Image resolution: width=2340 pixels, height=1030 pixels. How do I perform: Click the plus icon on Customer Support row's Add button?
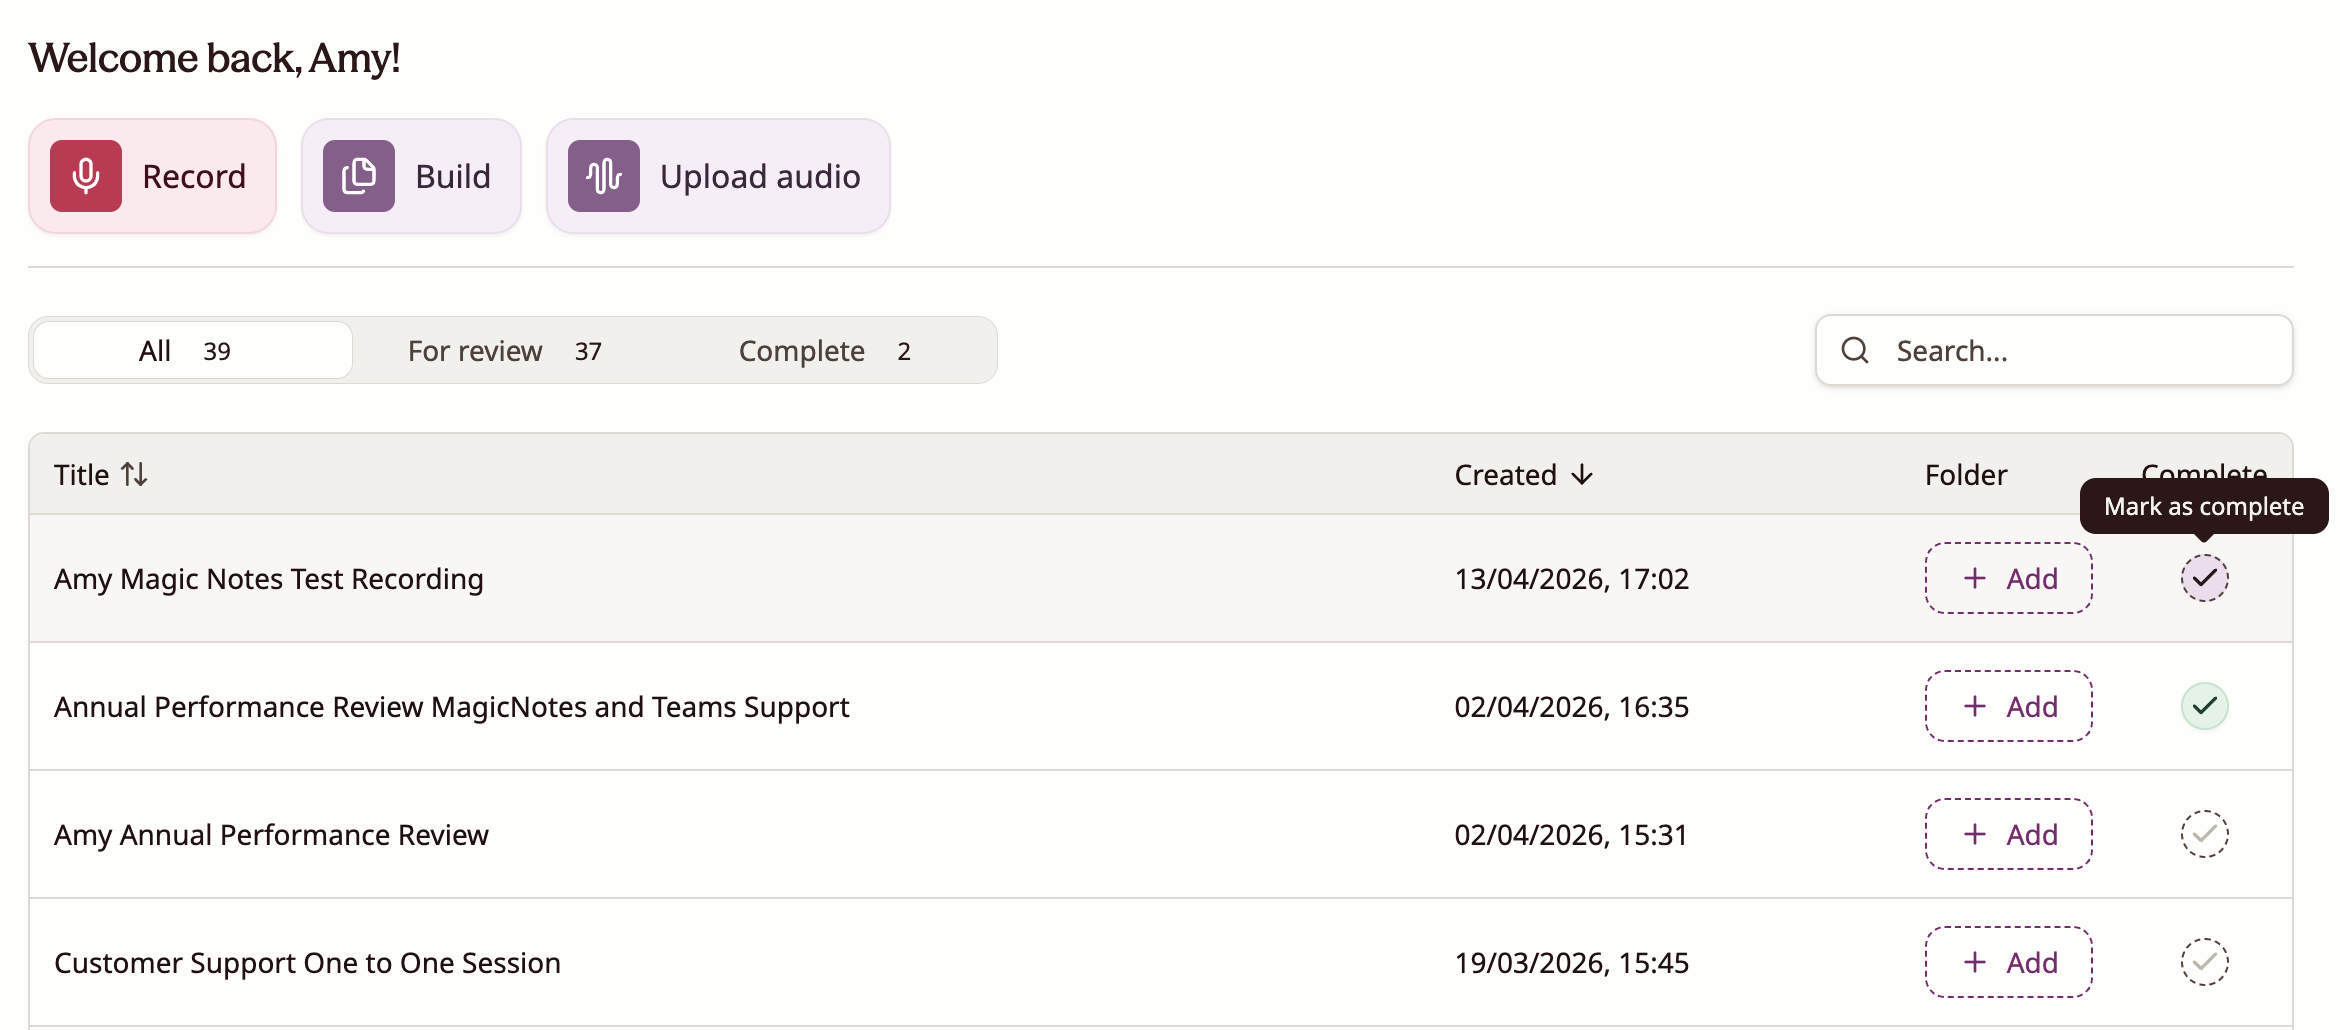(x=1973, y=962)
